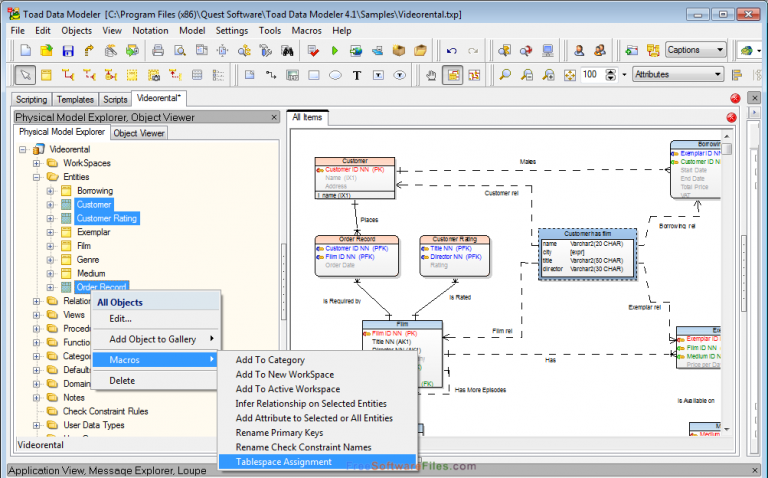This screenshot has height=478, width=768.
Task: Switch to the Scripting tab
Action: pyautogui.click(x=31, y=99)
